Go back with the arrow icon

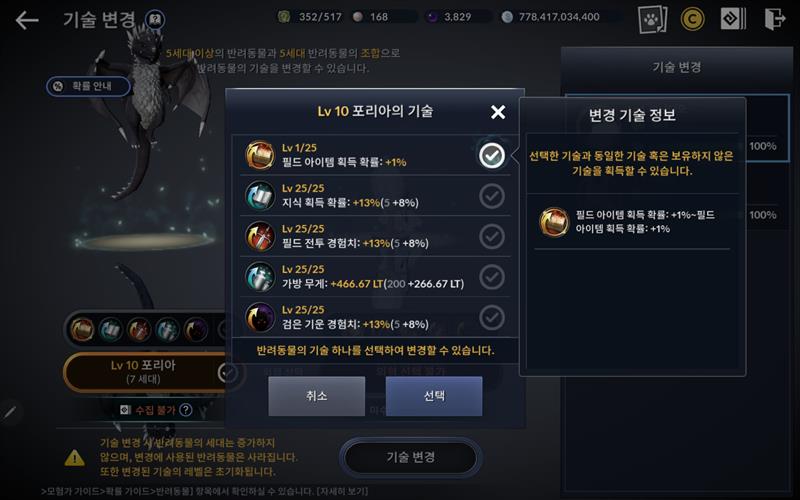tap(27, 20)
